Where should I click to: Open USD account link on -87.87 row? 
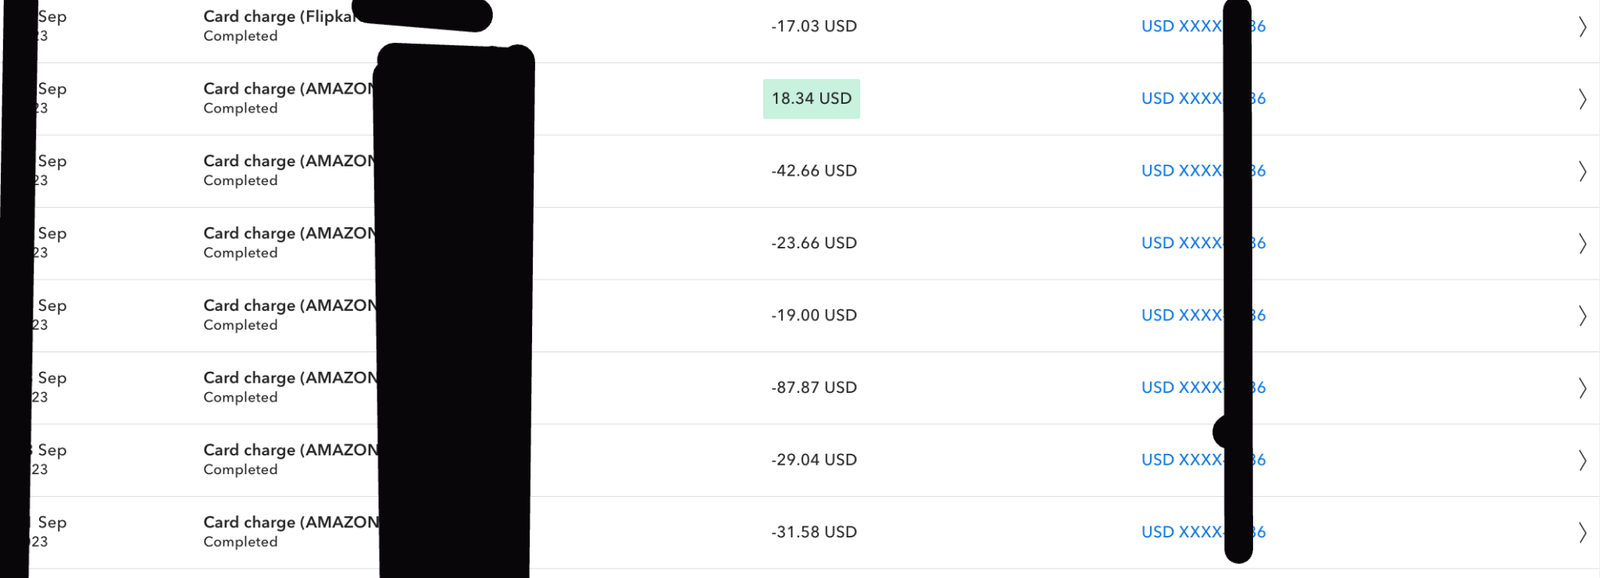point(1182,387)
